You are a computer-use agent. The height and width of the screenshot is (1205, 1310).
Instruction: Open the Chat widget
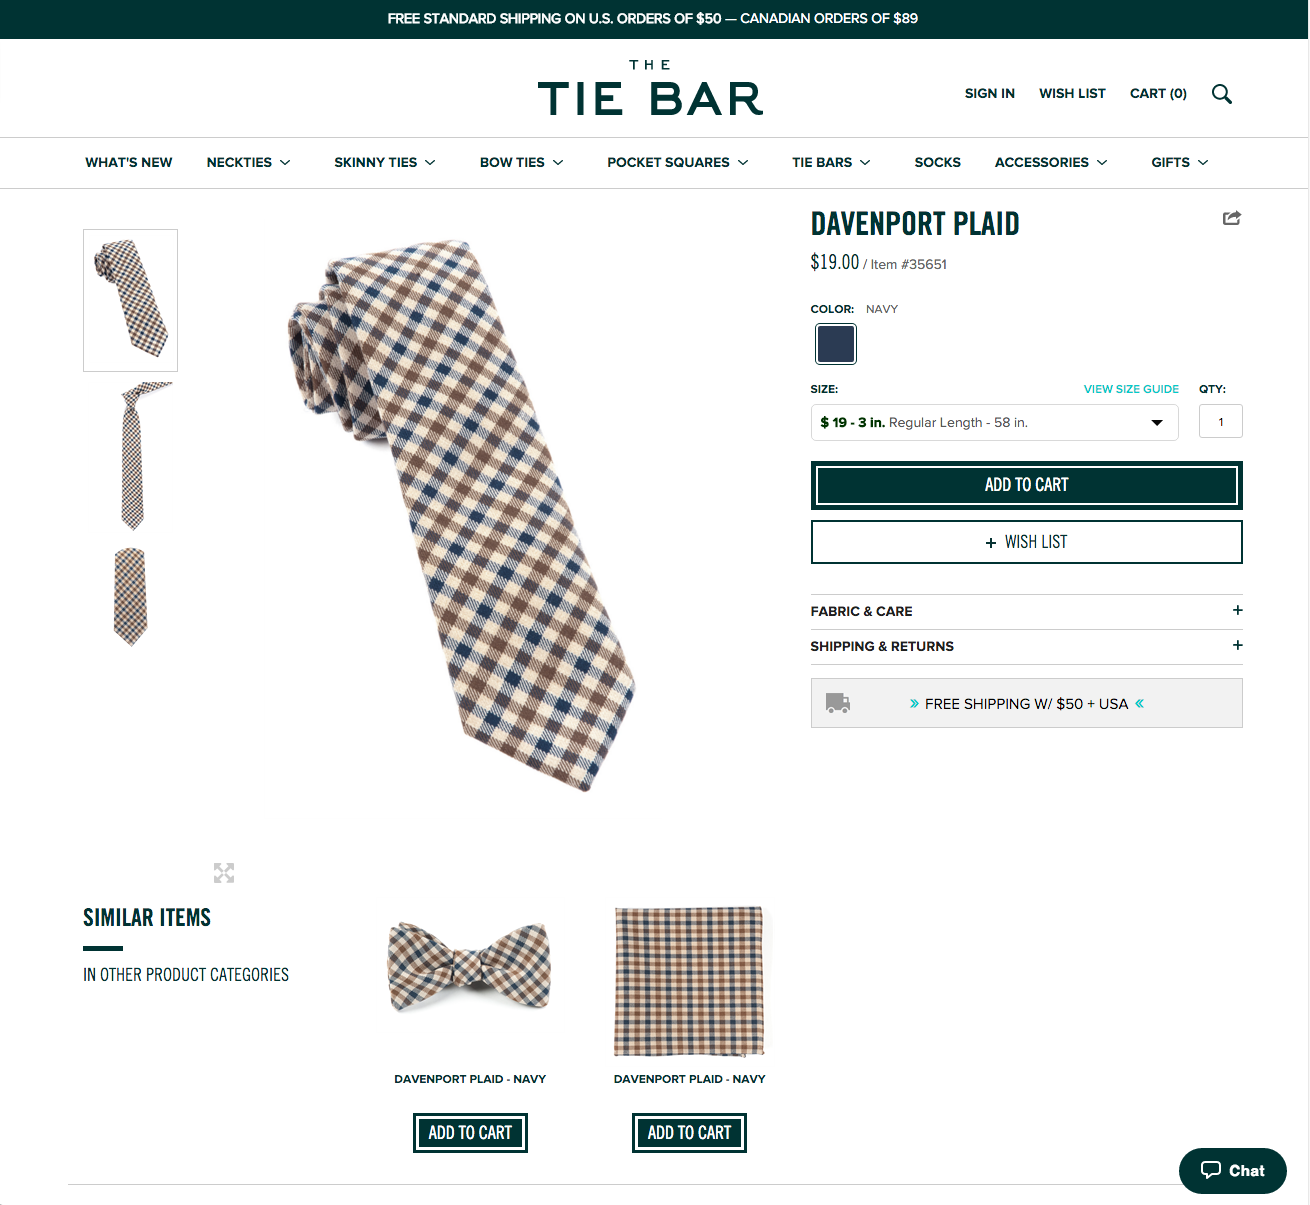point(1232,1170)
